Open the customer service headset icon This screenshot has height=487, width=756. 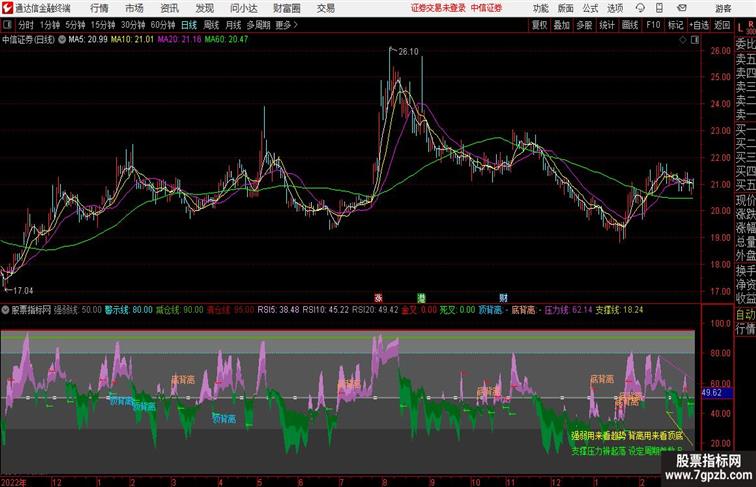[x=640, y=8]
